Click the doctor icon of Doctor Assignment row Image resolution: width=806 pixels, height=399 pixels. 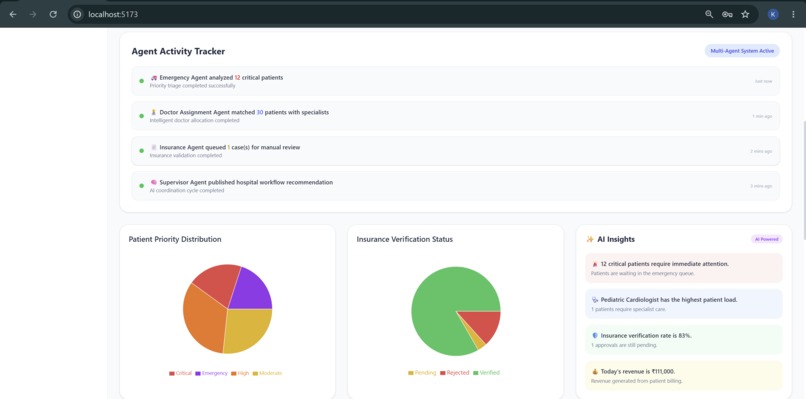154,112
